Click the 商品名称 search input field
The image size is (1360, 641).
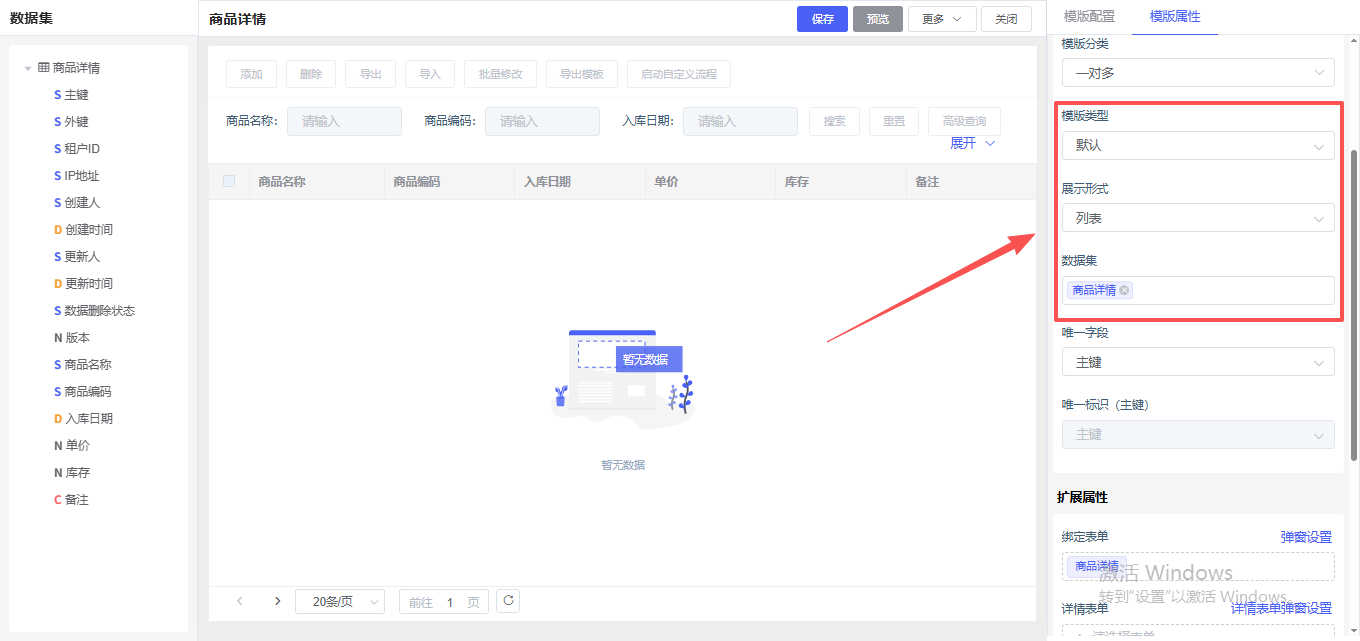tap(344, 122)
